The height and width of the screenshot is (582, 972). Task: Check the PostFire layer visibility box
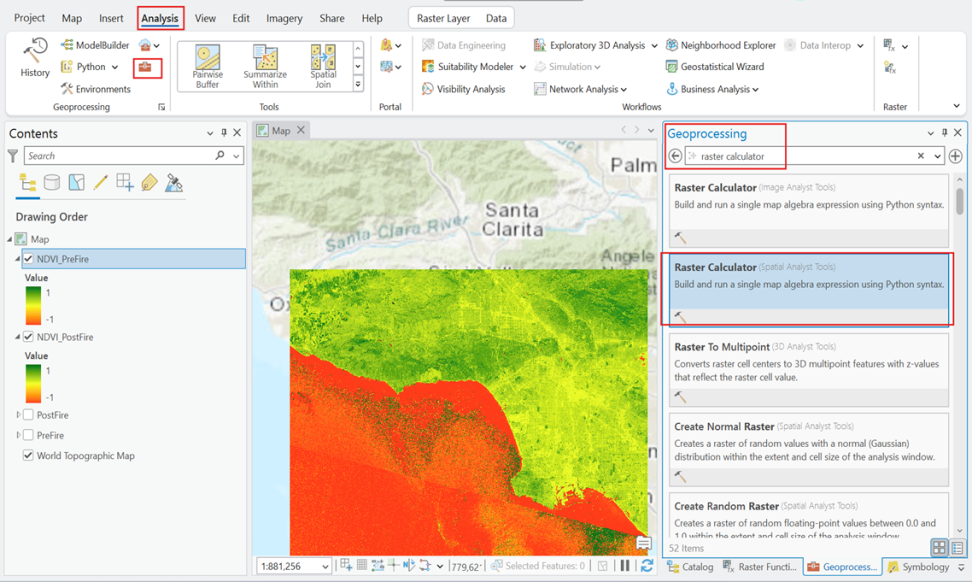tap(28, 415)
